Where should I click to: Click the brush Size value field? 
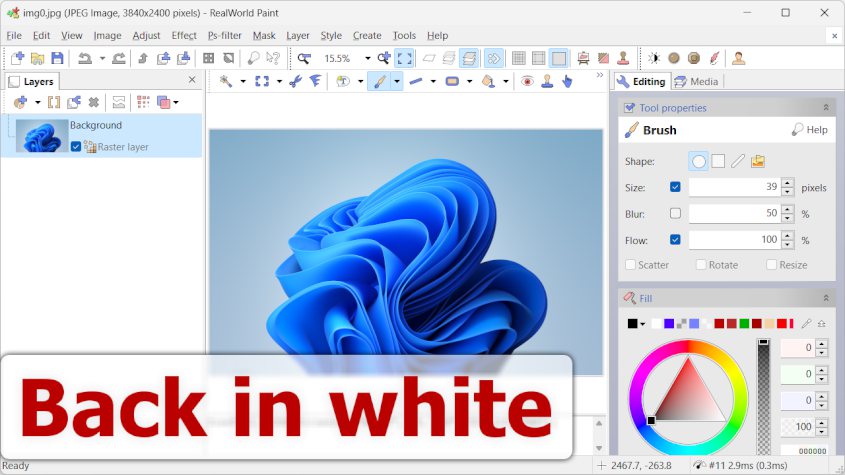735,187
